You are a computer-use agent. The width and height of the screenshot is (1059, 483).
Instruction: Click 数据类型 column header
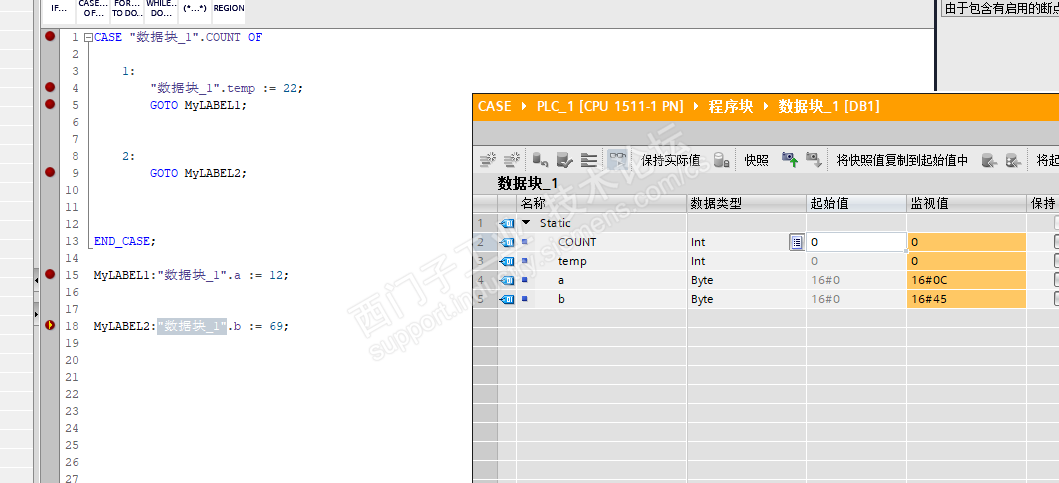tap(747, 203)
